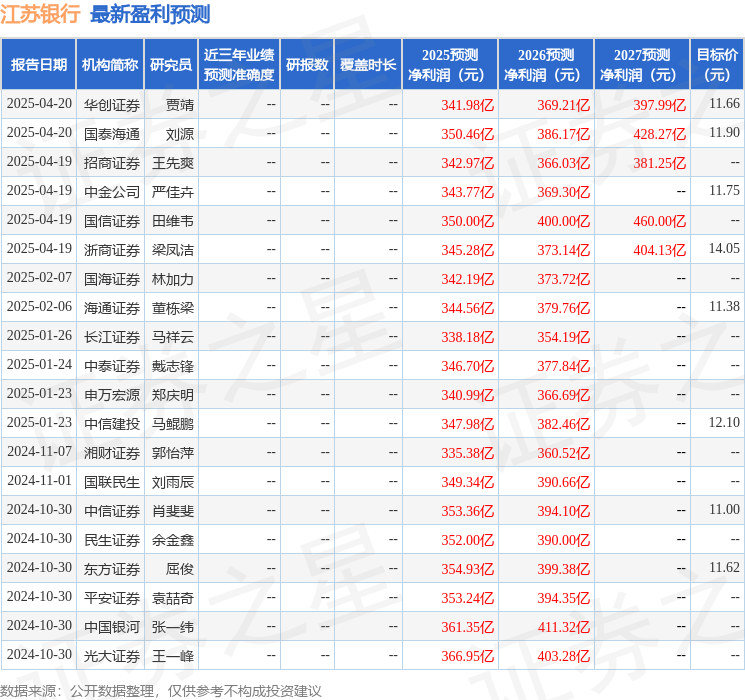Sort by 报告日期 column header

[38, 65]
